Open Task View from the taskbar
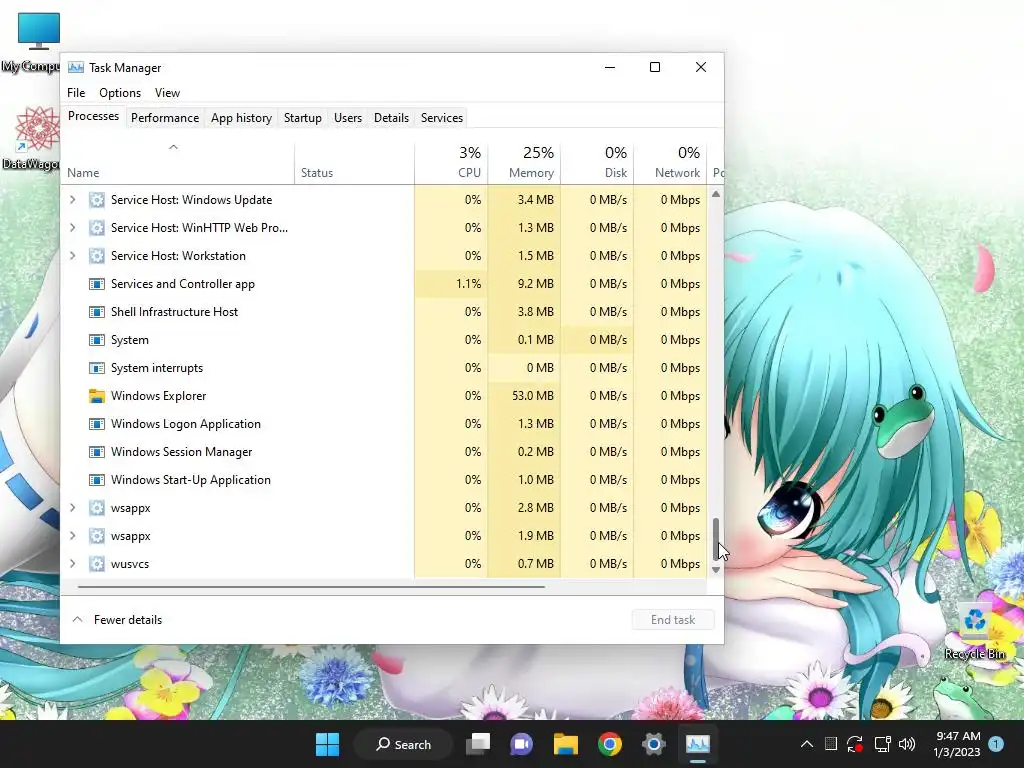 point(478,744)
